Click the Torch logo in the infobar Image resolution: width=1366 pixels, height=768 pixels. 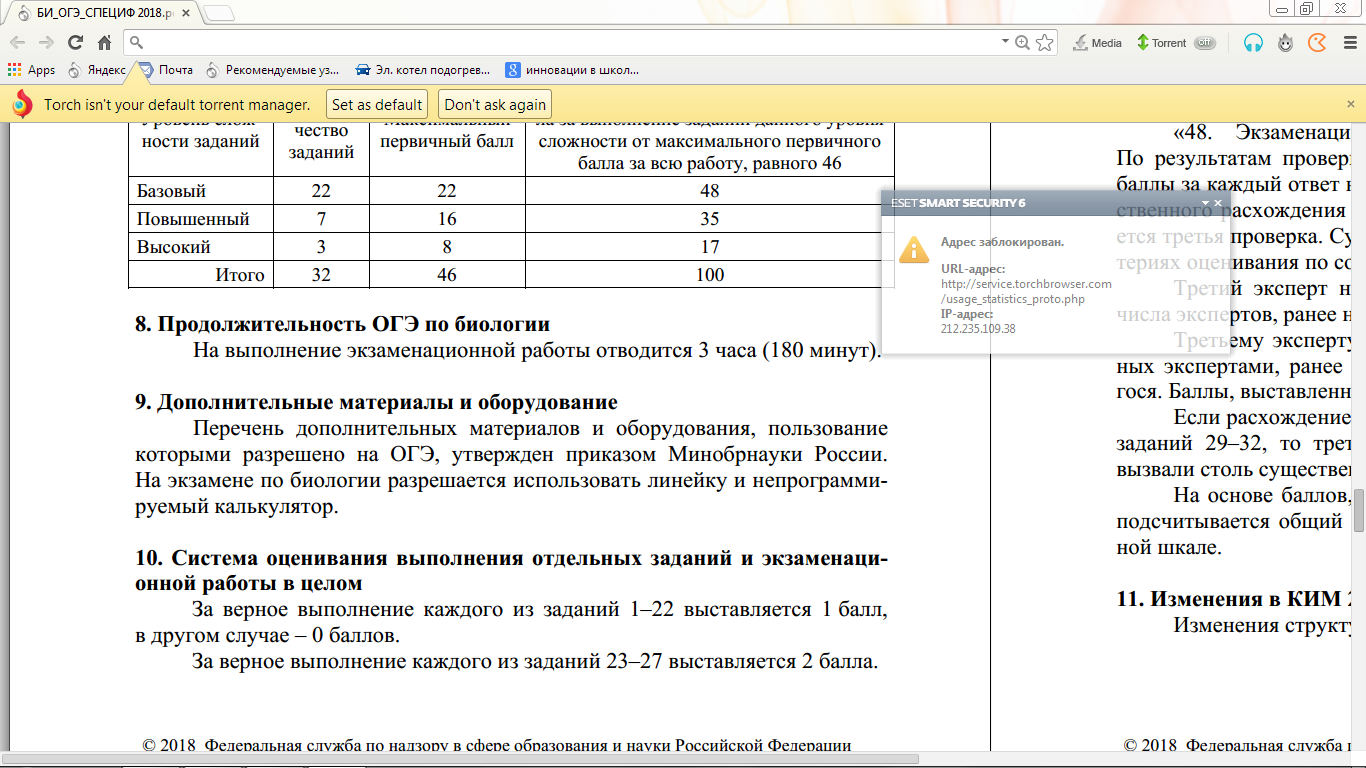coord(22,104)
